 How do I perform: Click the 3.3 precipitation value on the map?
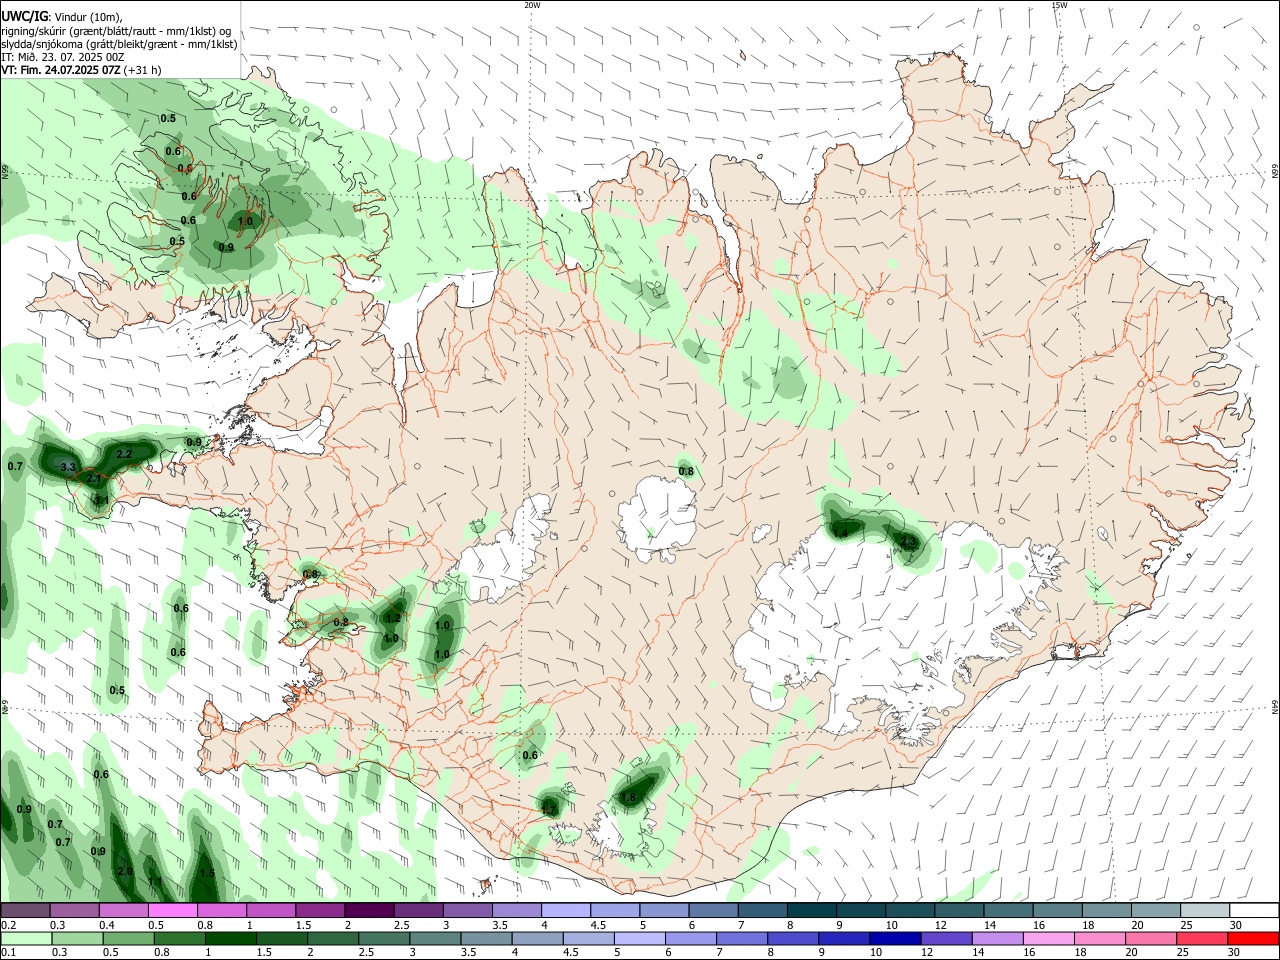pyautogui.click(x=68, y=467)
